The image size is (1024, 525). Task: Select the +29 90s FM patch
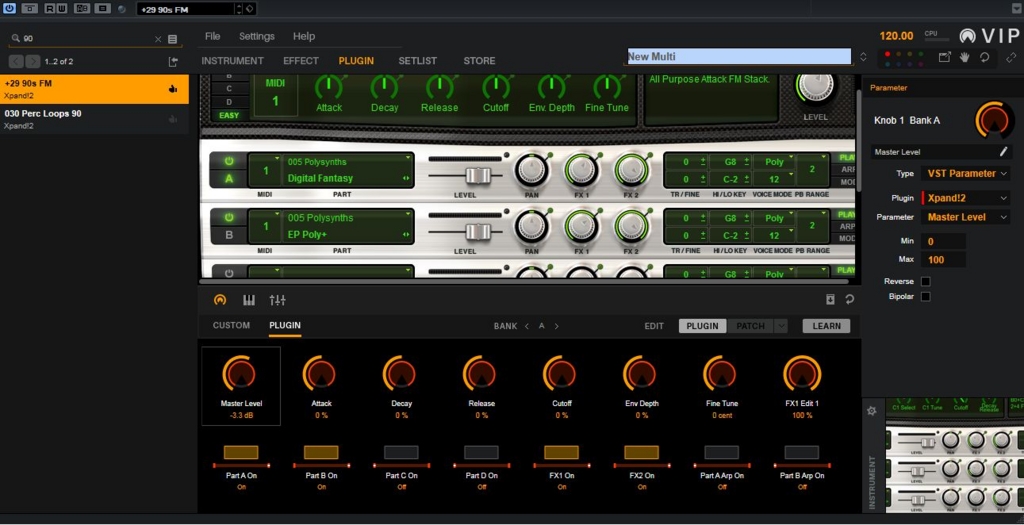(x=94, y=89)
